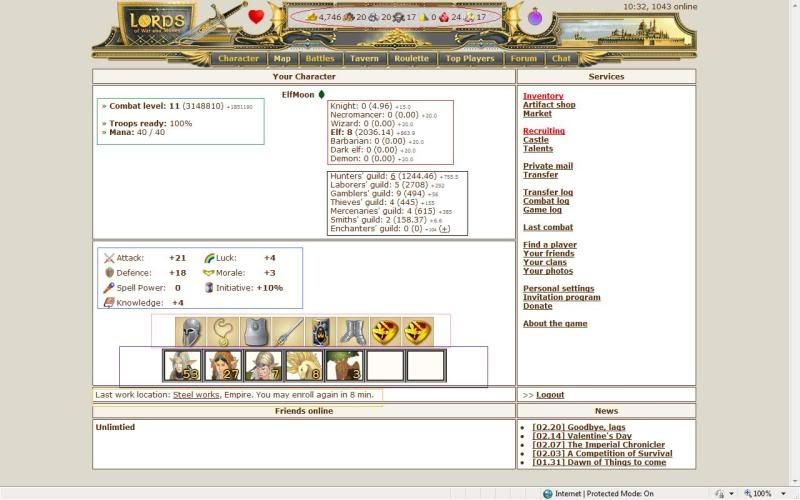Click the amulet necklace equipment icon
Image resolution: width=800 pixels, height=500 pixels.
point(222,332)
